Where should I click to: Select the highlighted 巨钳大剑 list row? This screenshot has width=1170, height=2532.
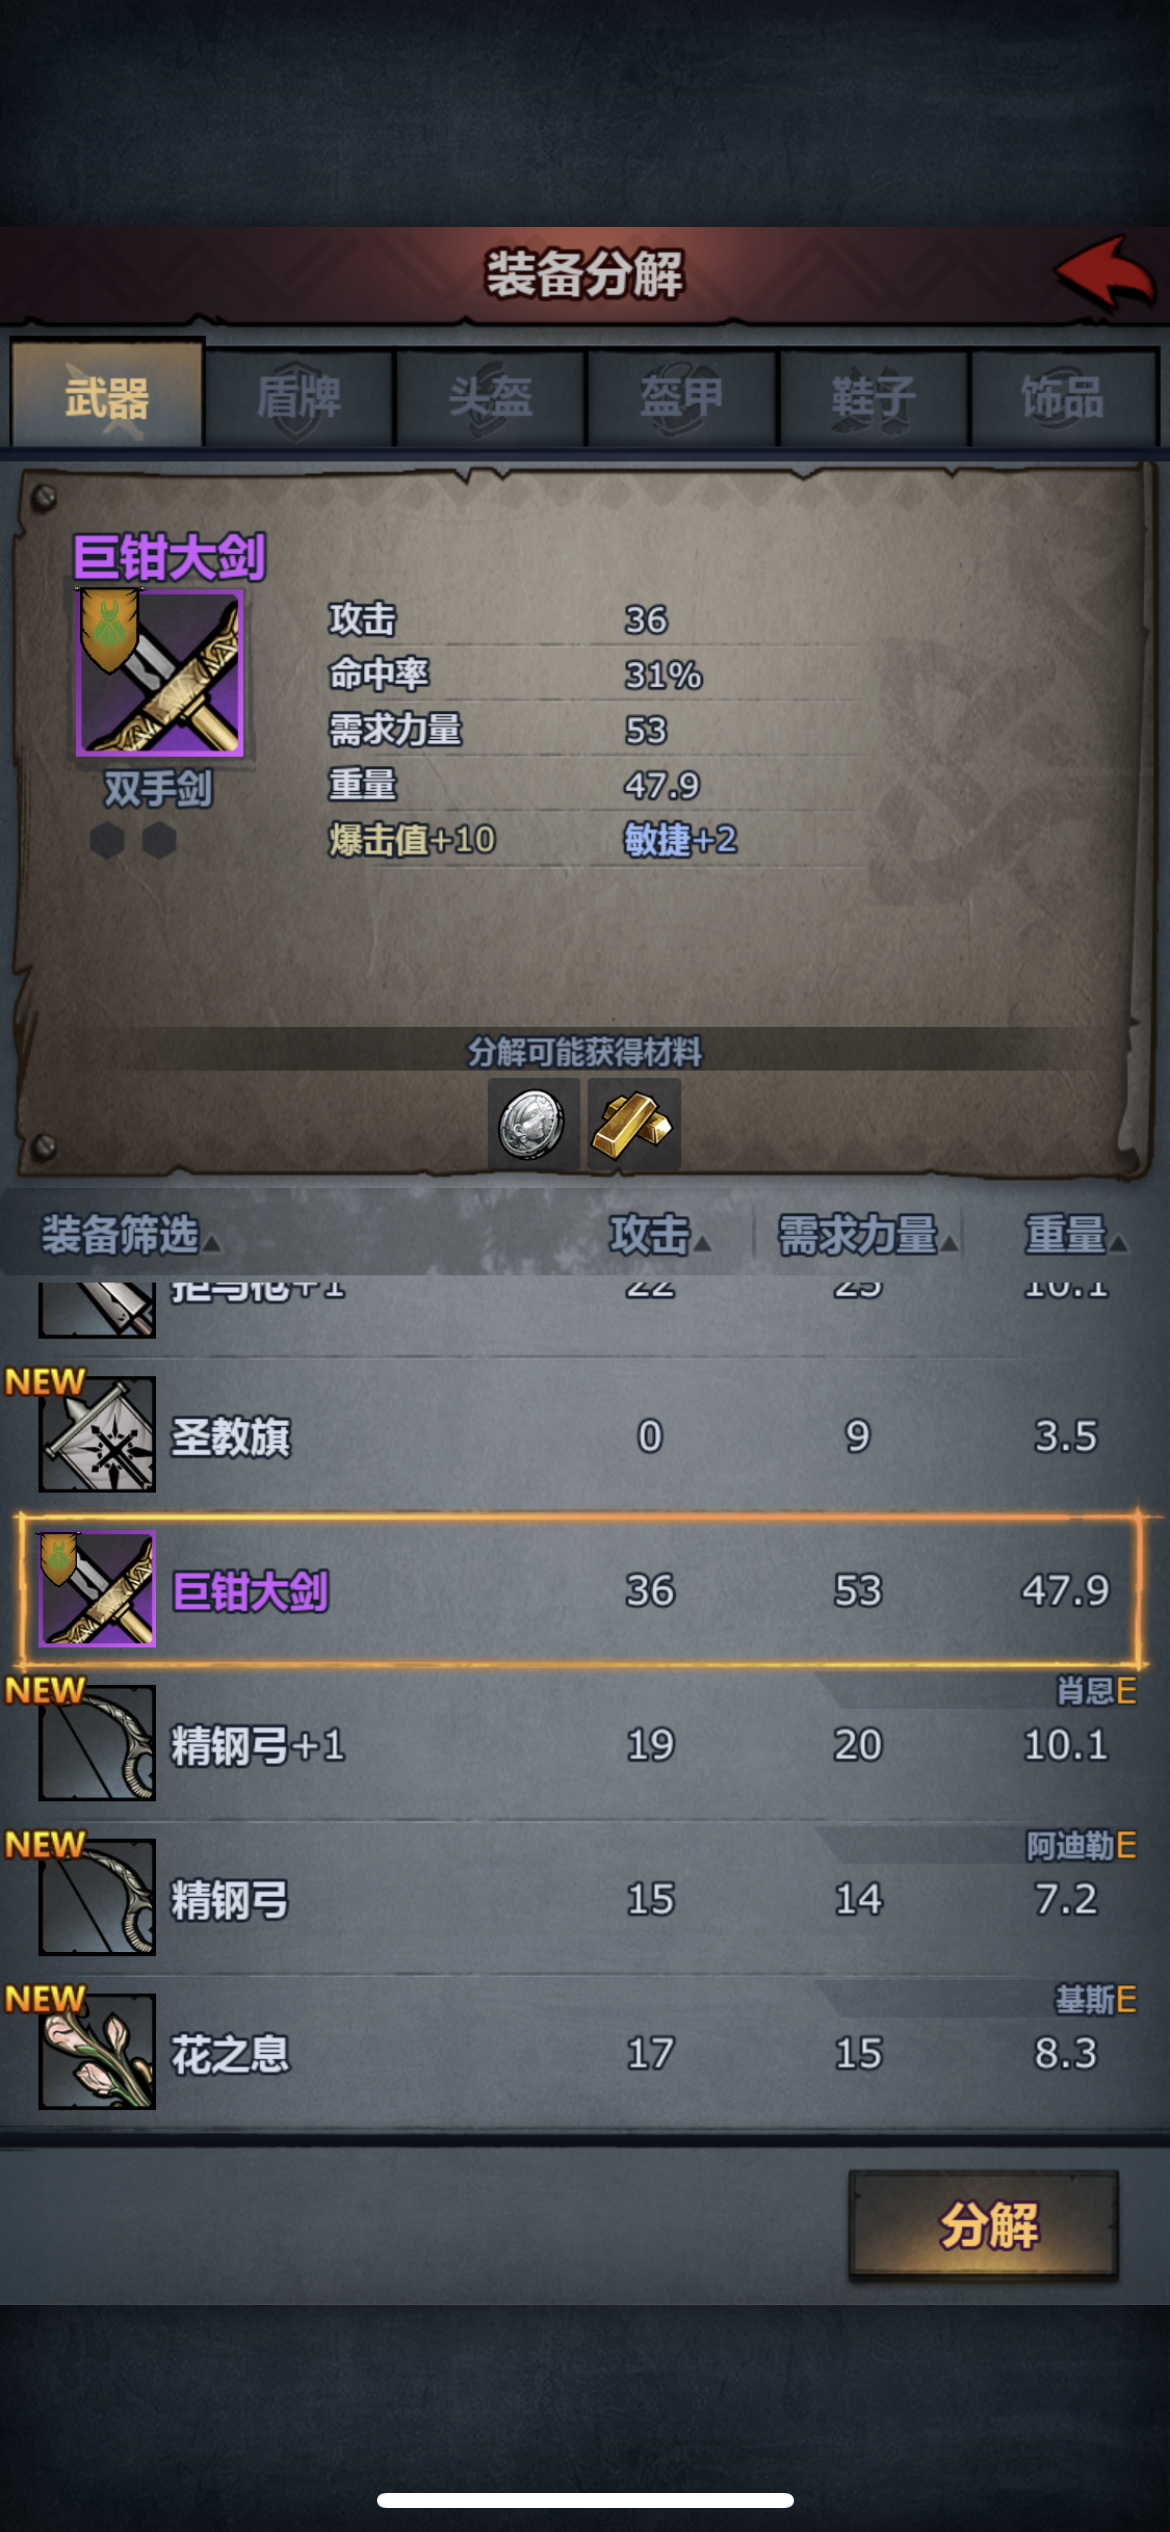580,1590
